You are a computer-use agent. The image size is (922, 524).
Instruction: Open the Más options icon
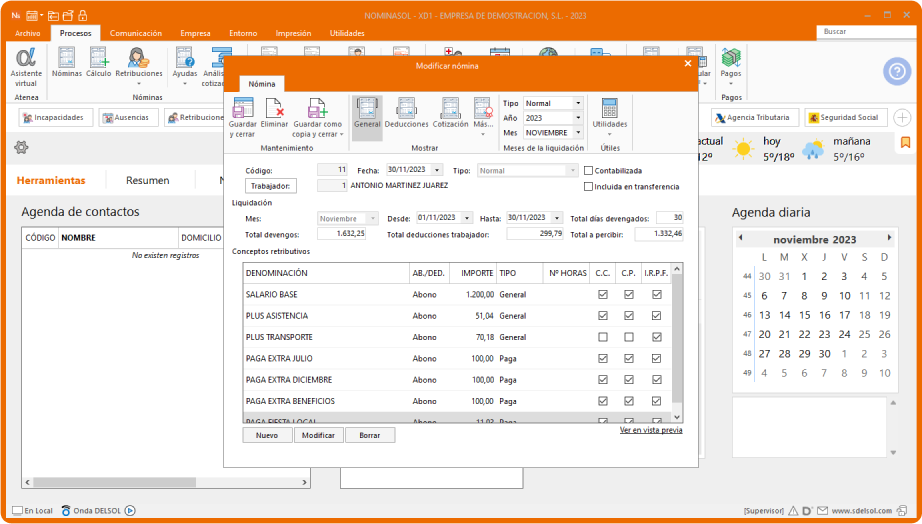pyautogui.click(x=483, y=108)
